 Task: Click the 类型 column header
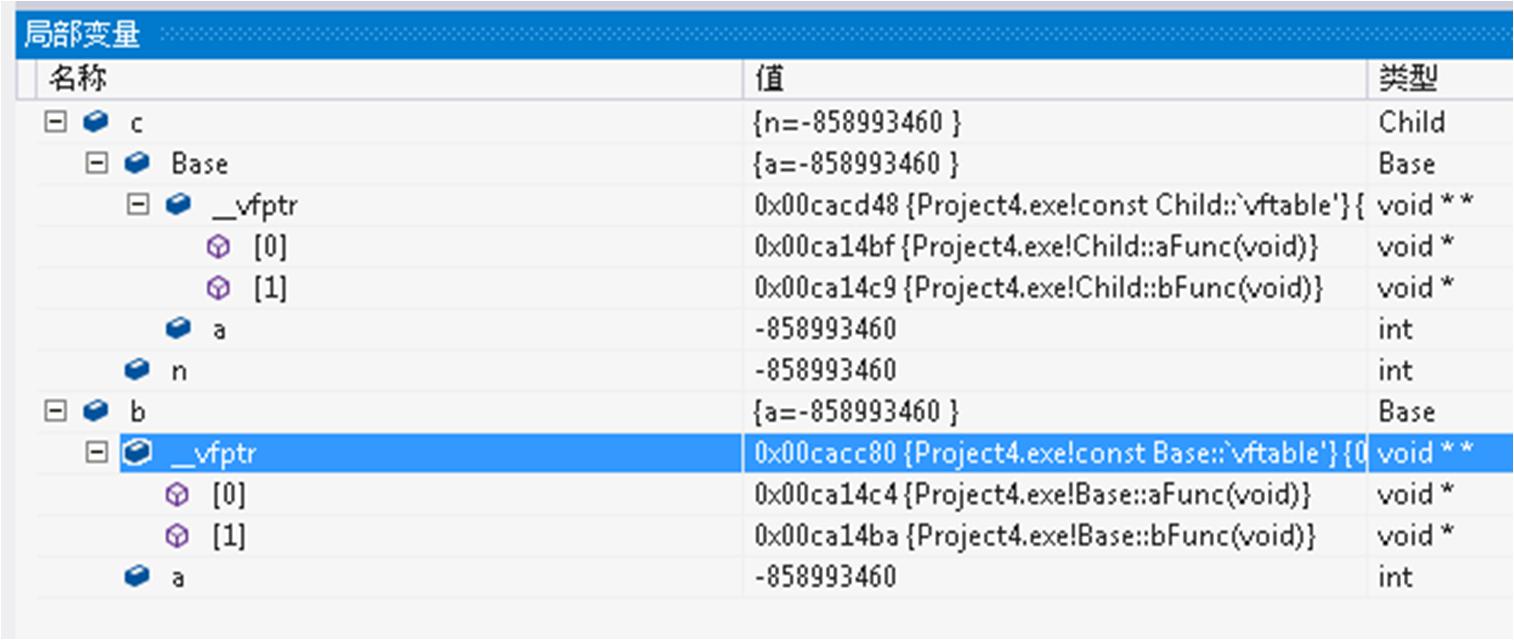coord(1409,79)
